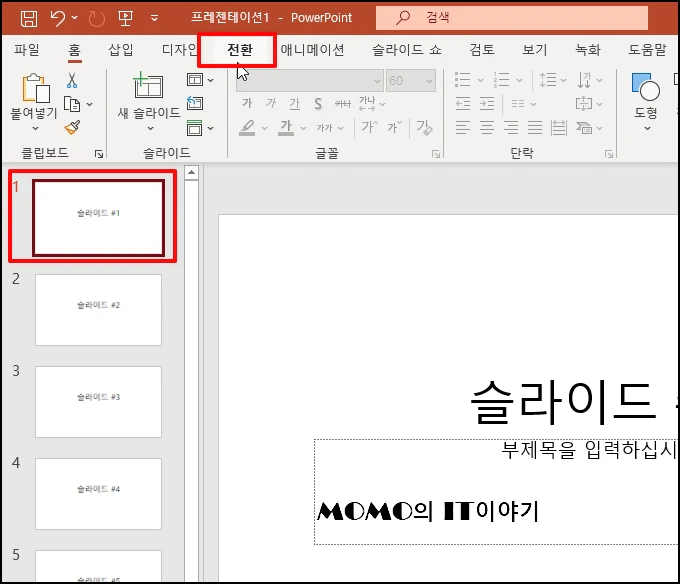Viewport: 680px width, 584px height.
Task: Toggle underline text formatting
Action: click(x=295, y=104)
